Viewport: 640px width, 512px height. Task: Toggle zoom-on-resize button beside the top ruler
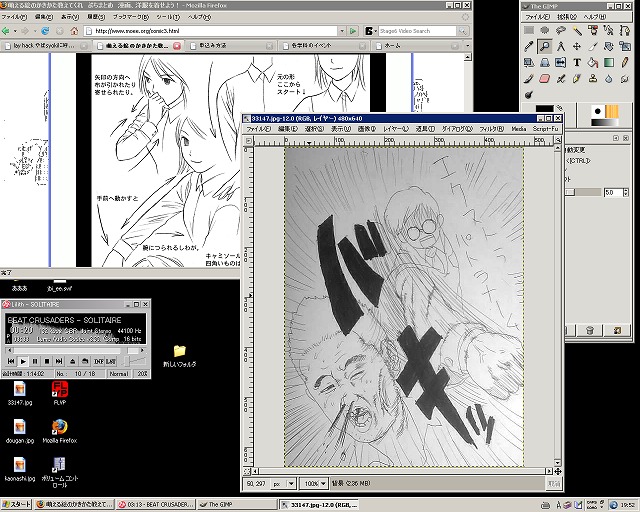(x=558, y=140)
